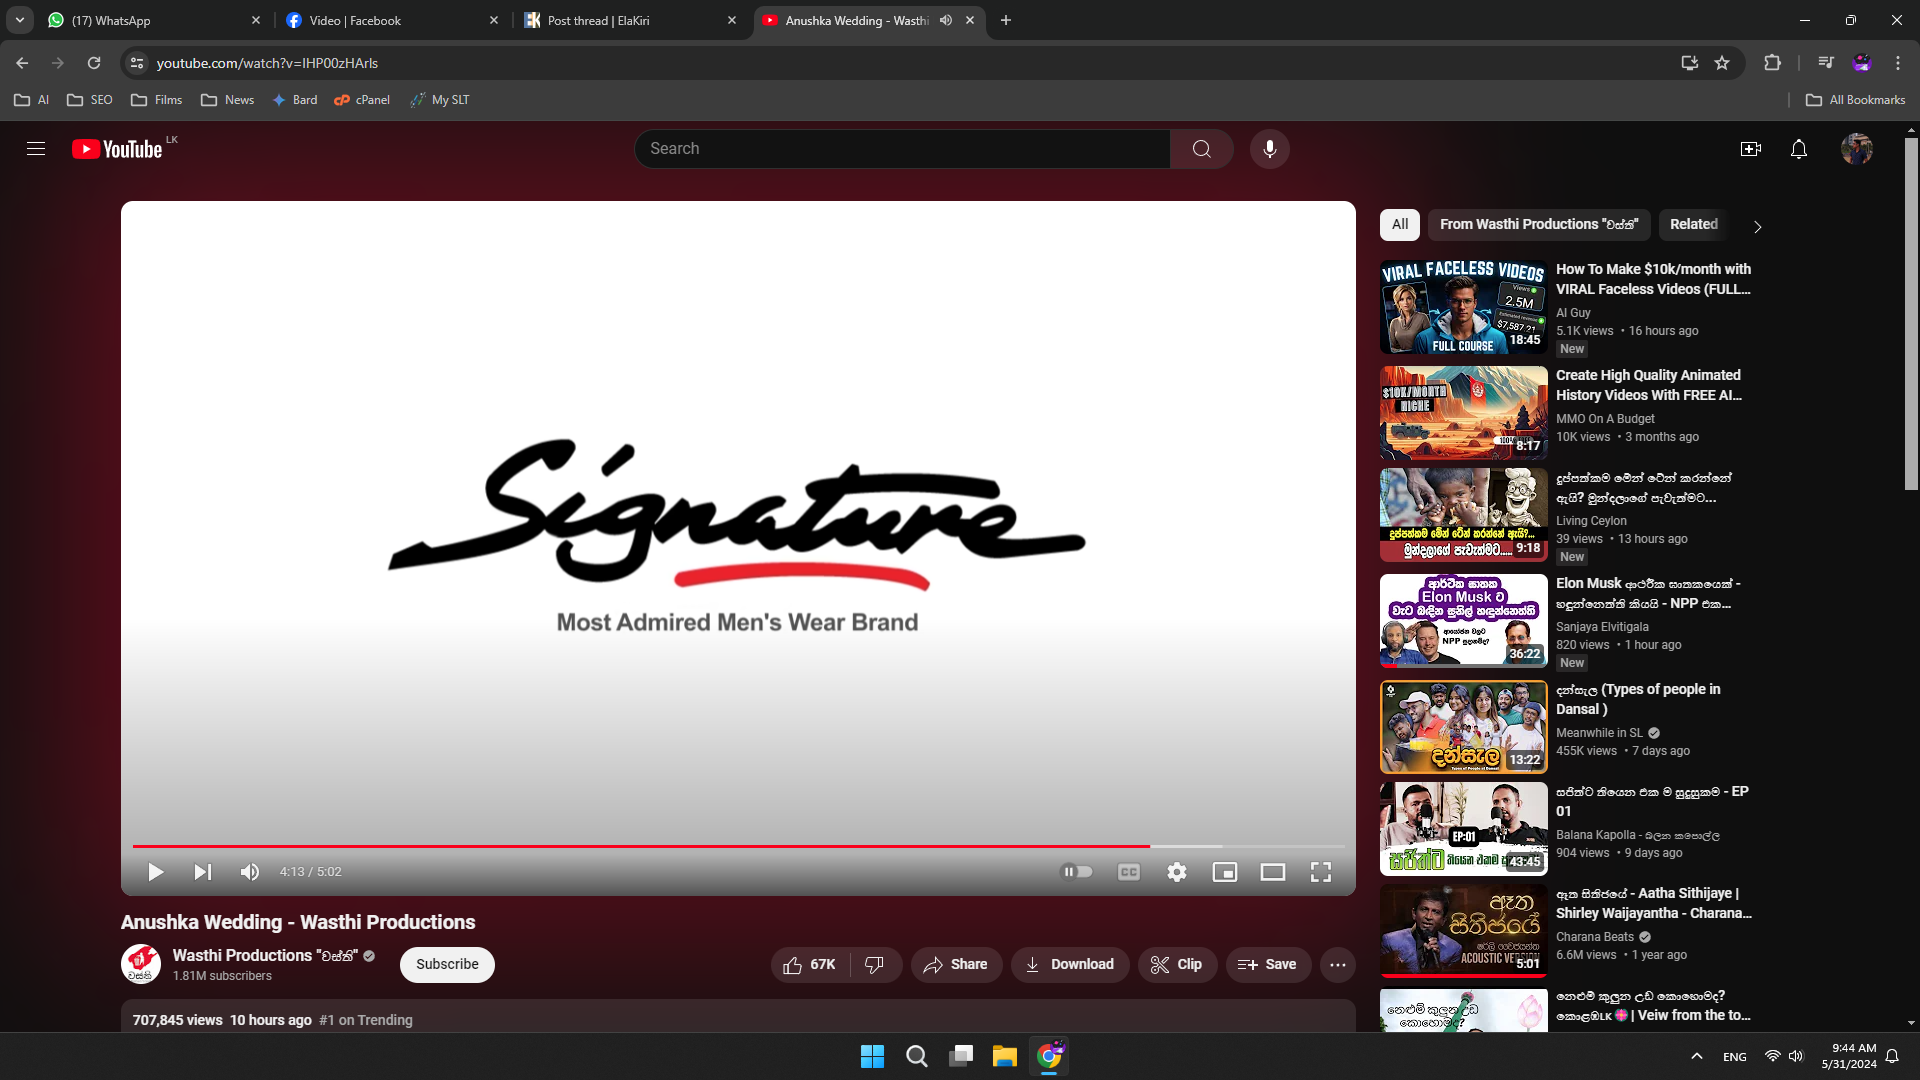Switch to miniplayer
Screen dimensions: 1920x1080
(1225, 872)
